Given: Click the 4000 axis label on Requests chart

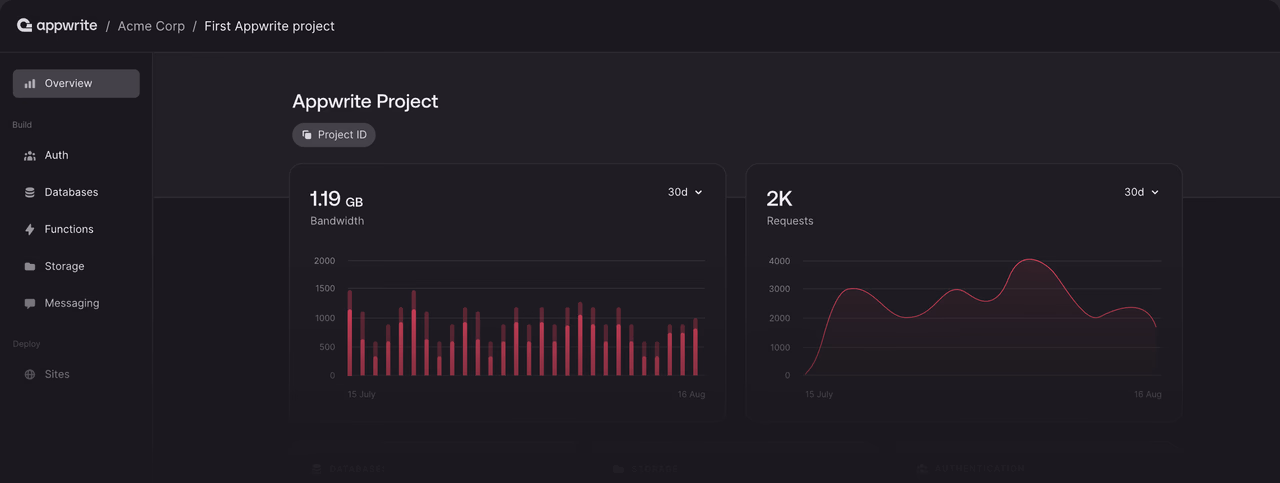Looking at the screenshot, I should (x=780, y=261).
